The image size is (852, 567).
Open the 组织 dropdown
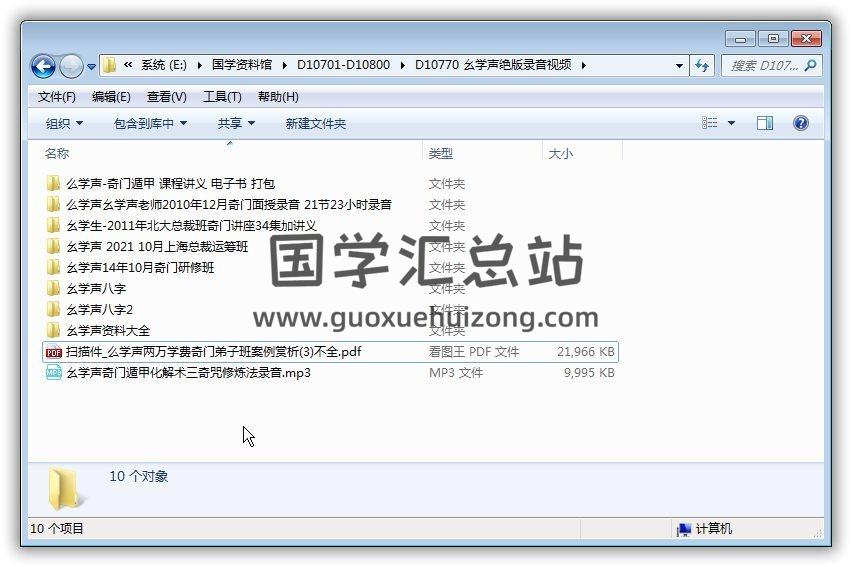tap(64, 124)
